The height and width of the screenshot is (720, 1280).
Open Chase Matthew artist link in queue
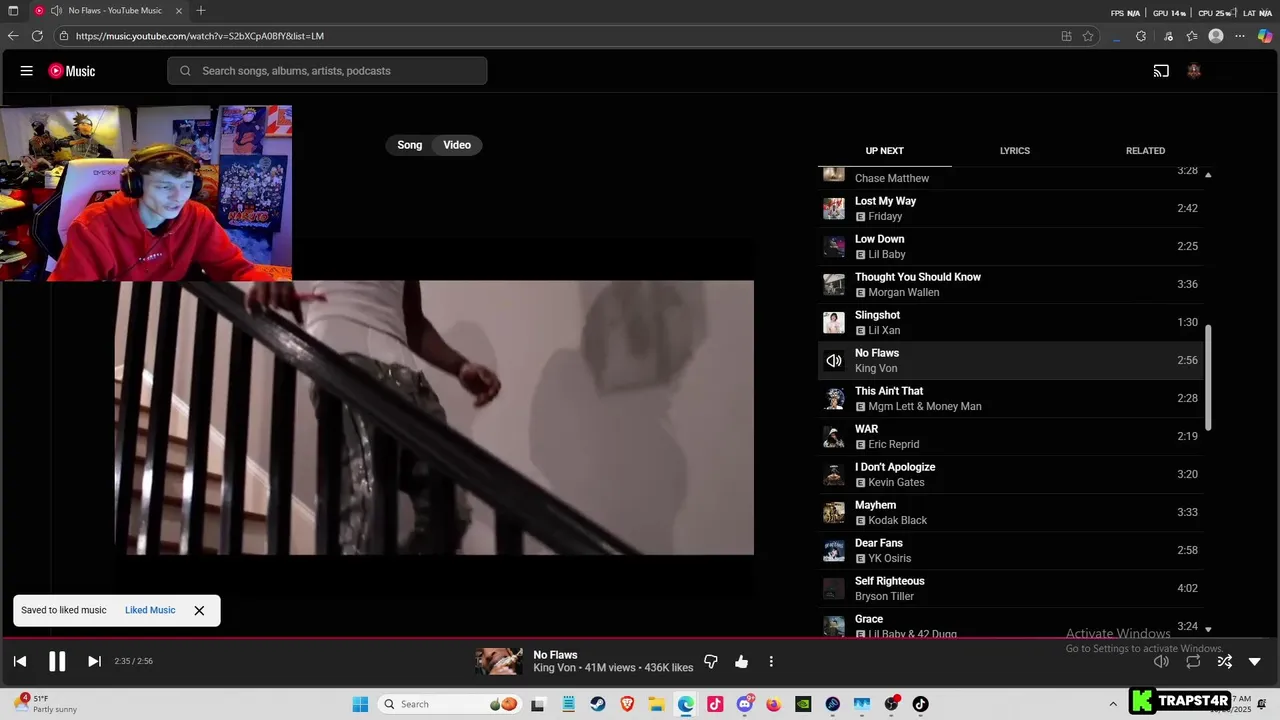coord(892,178)
